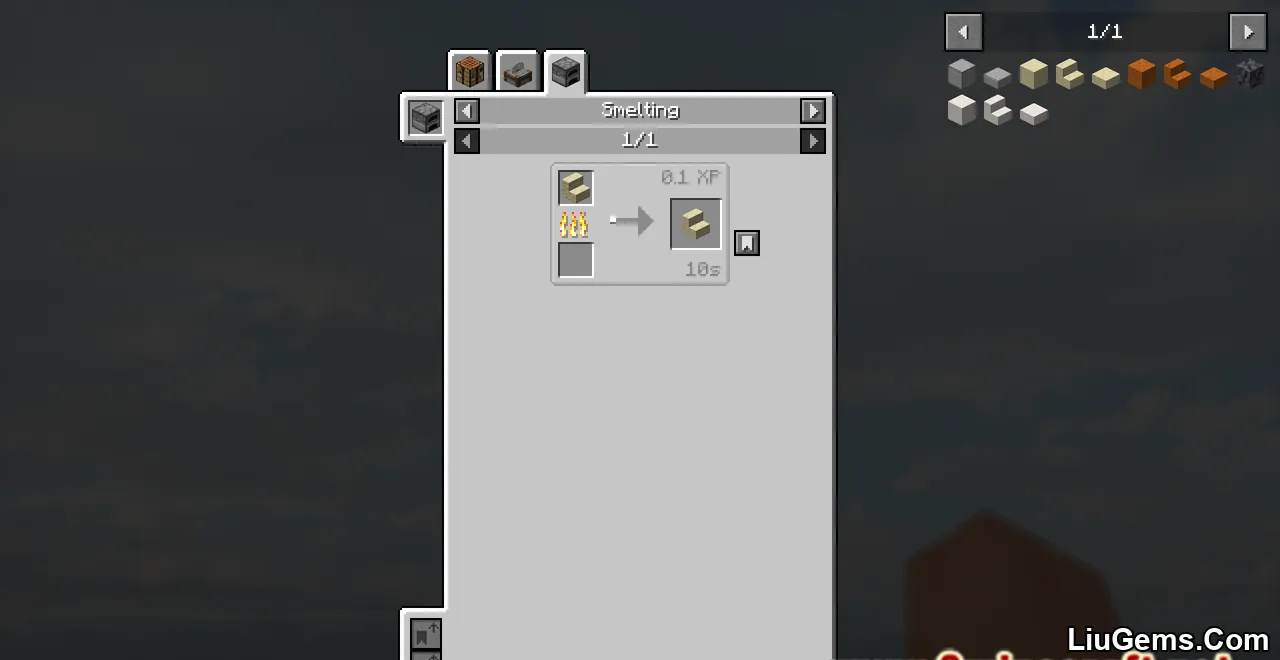Click the sandstone stairs input slot
This screenshot has height=660, width=1280.
coord(576,188)
